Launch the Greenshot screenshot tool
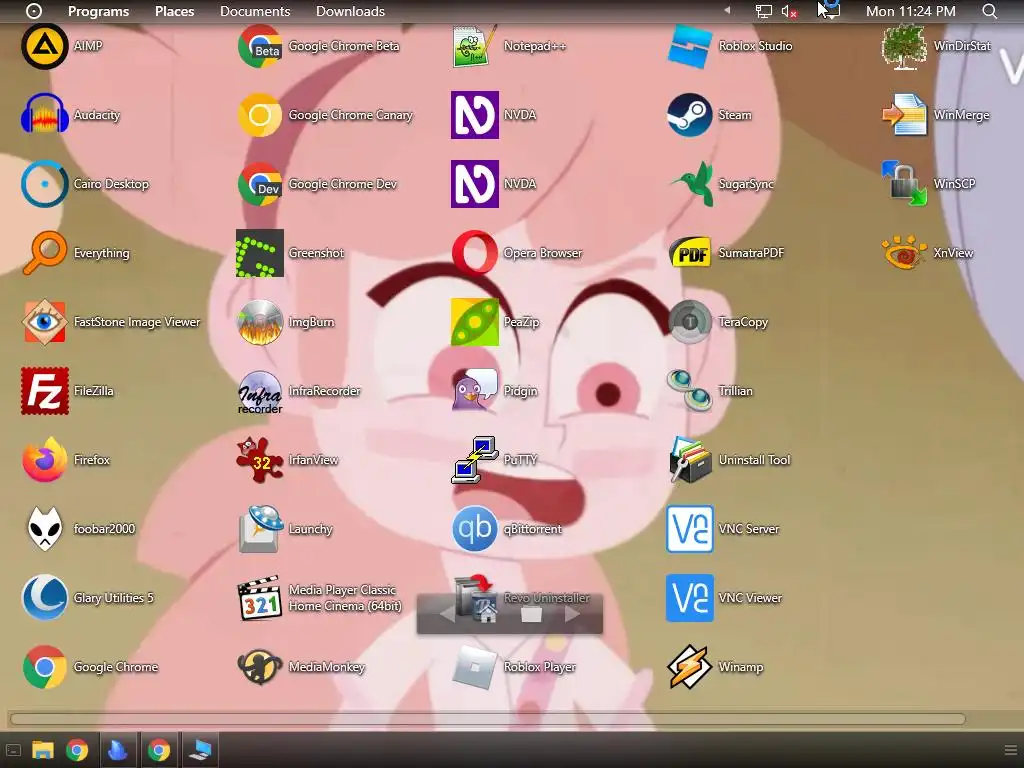 click(x=259, y=253)
